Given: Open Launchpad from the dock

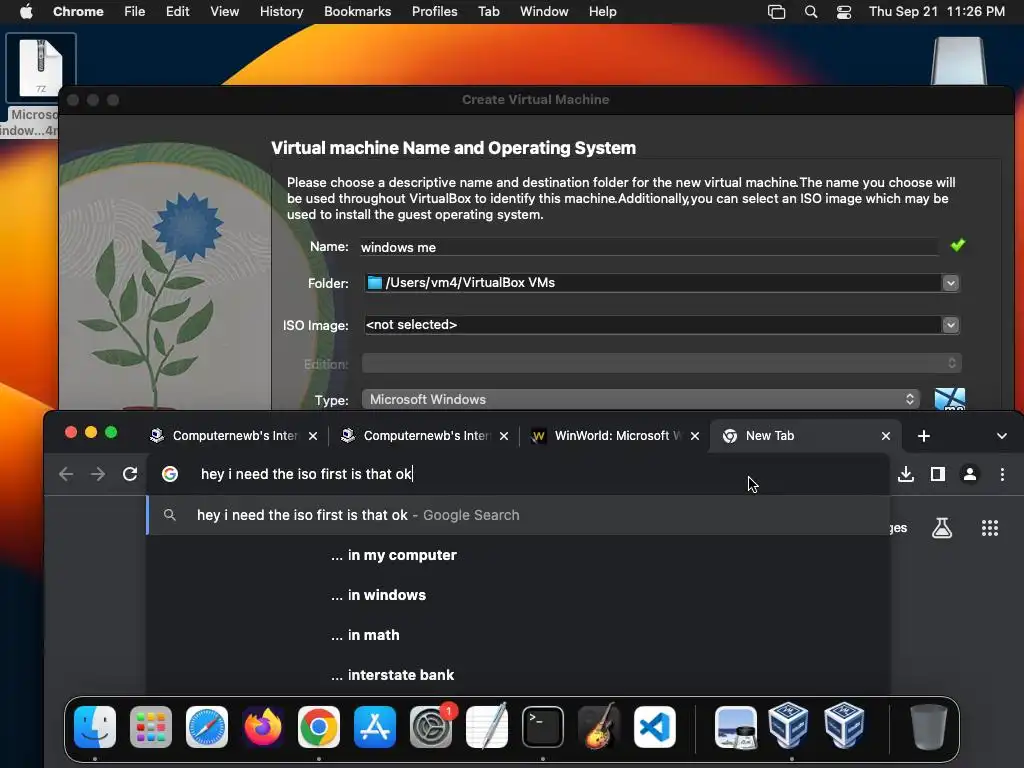Looking at the screenshot, I should (x=151, y=727).
